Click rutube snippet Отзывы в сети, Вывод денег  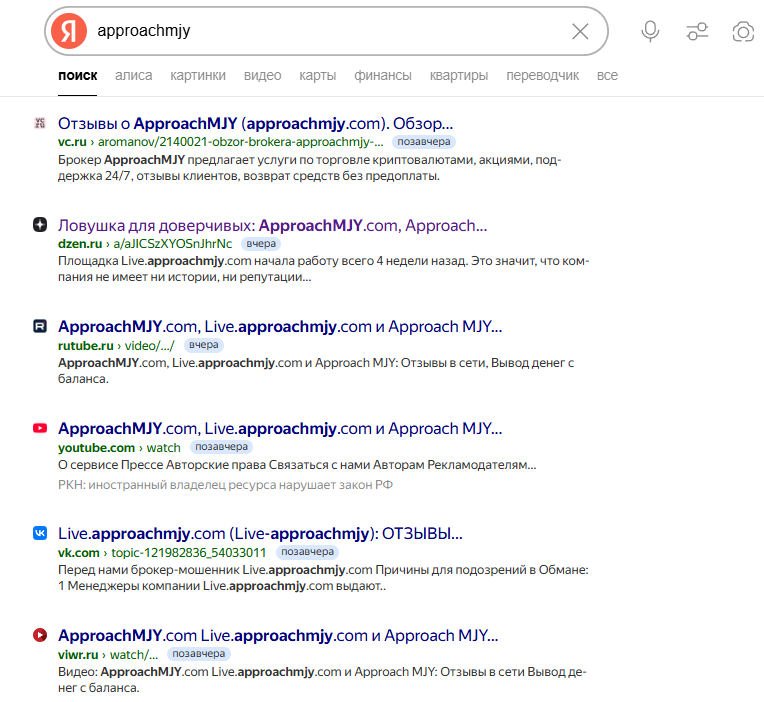(x=316, y=371)
